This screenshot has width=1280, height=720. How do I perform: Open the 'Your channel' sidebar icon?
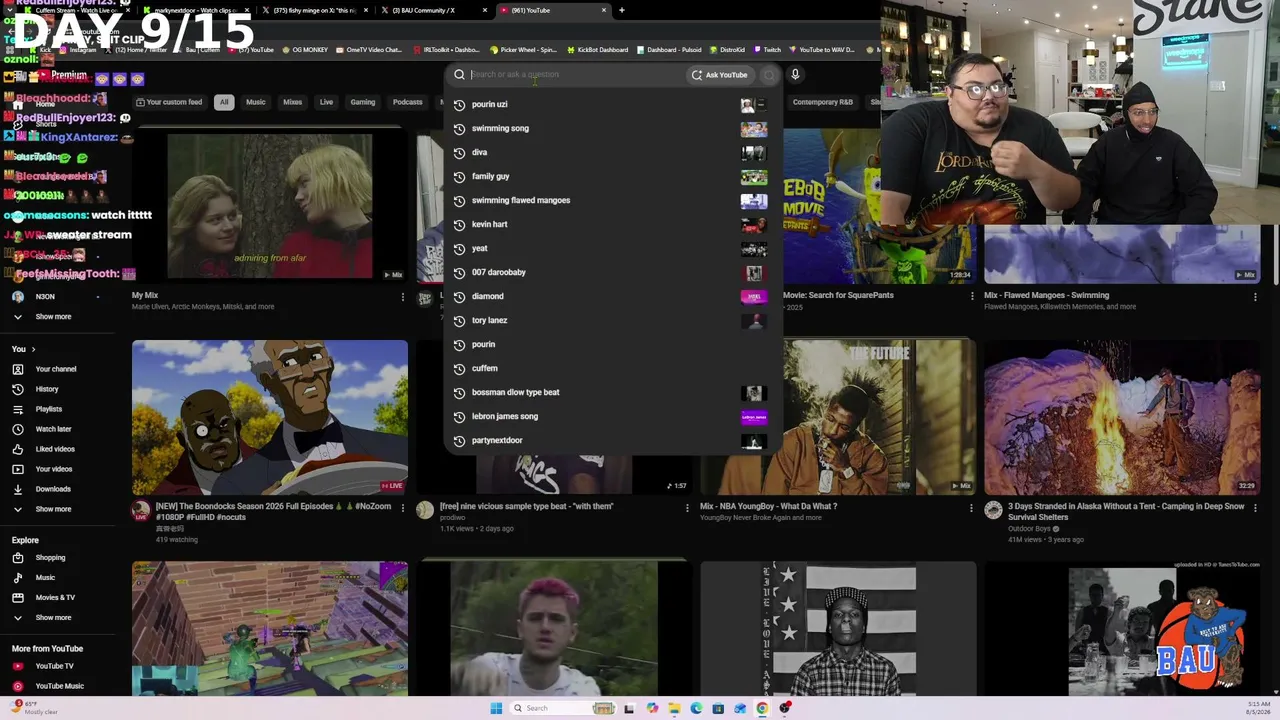pyautogui.click(x=18, y=369)
